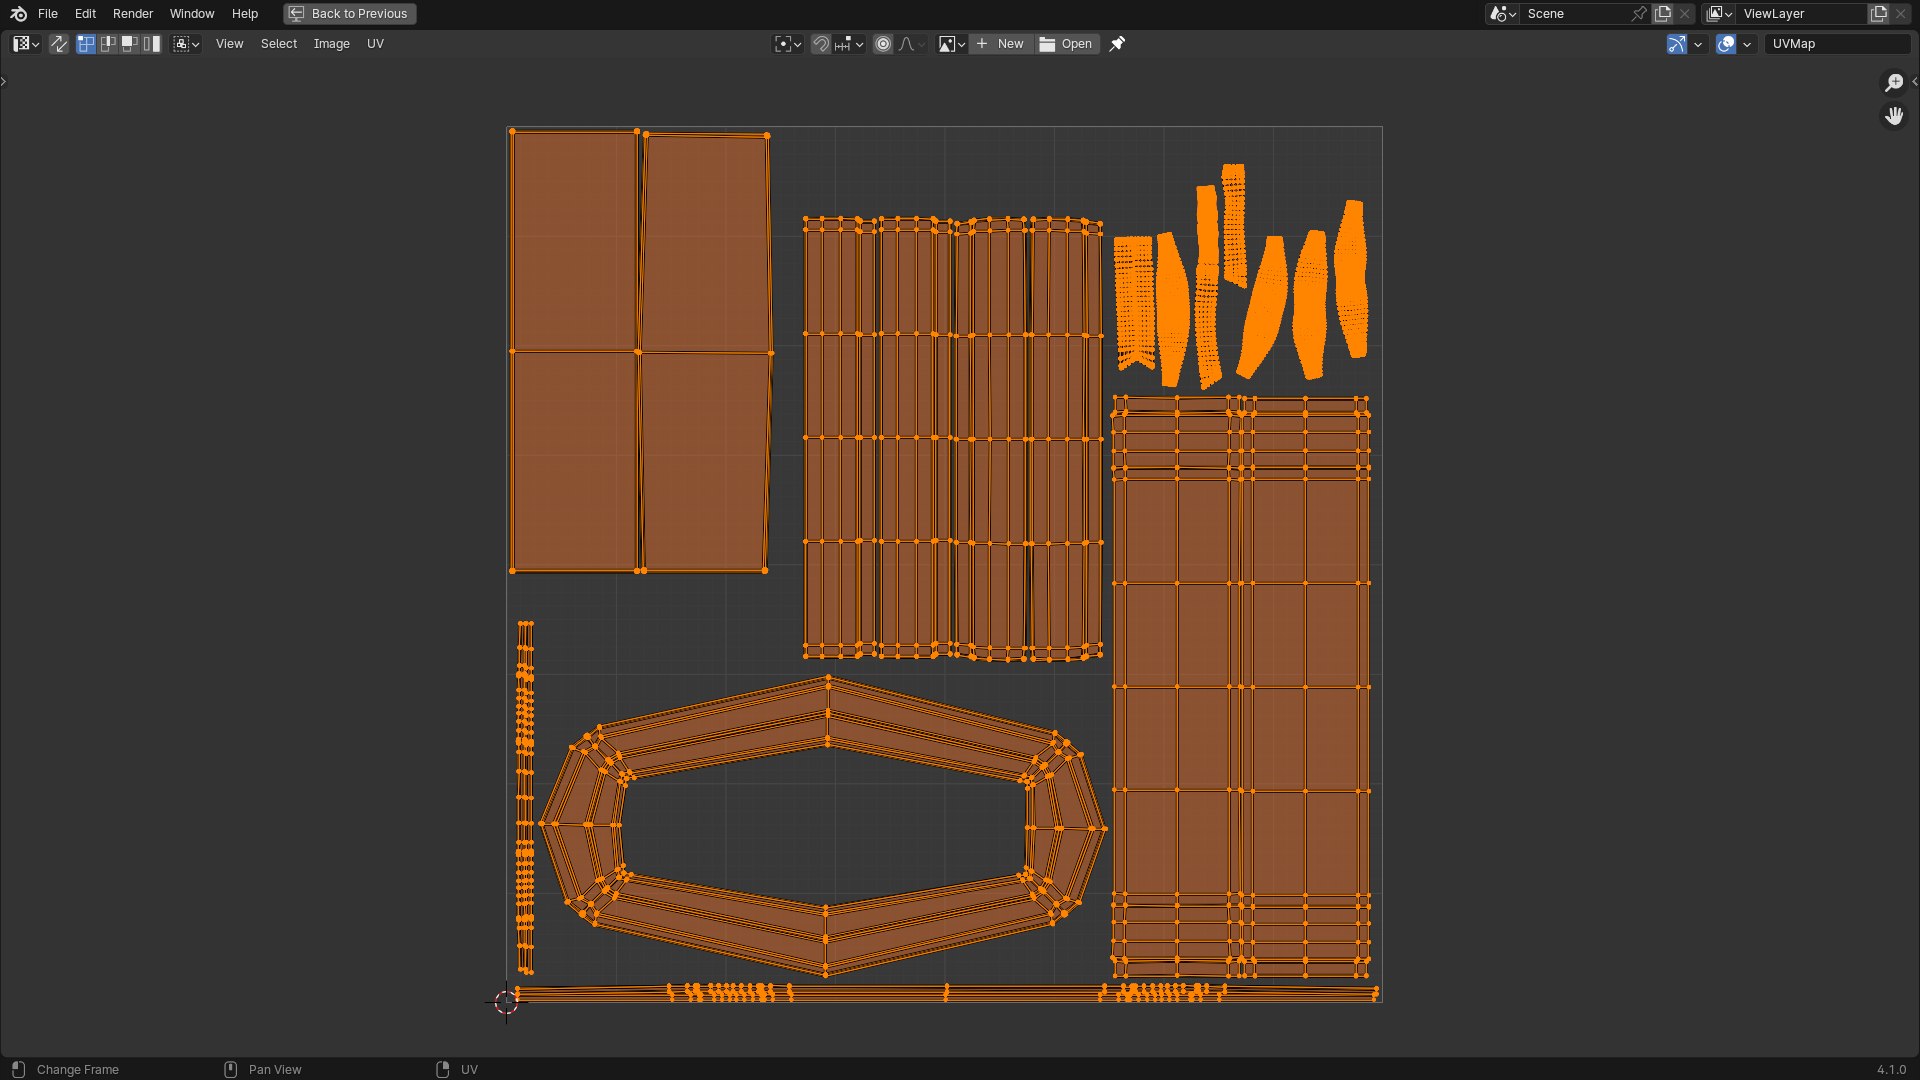1920x1080 pixels.
Task: Select UV vertex selection mode
Action: coord(86,44)
